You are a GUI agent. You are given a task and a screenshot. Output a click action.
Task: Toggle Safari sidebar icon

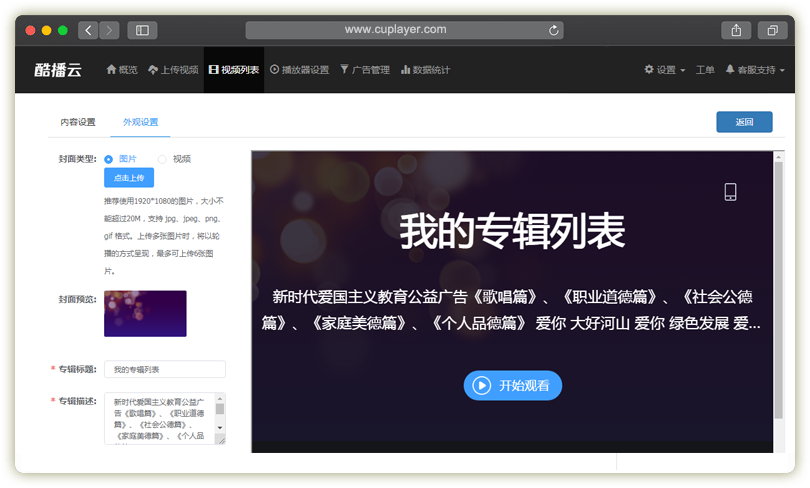142,30
